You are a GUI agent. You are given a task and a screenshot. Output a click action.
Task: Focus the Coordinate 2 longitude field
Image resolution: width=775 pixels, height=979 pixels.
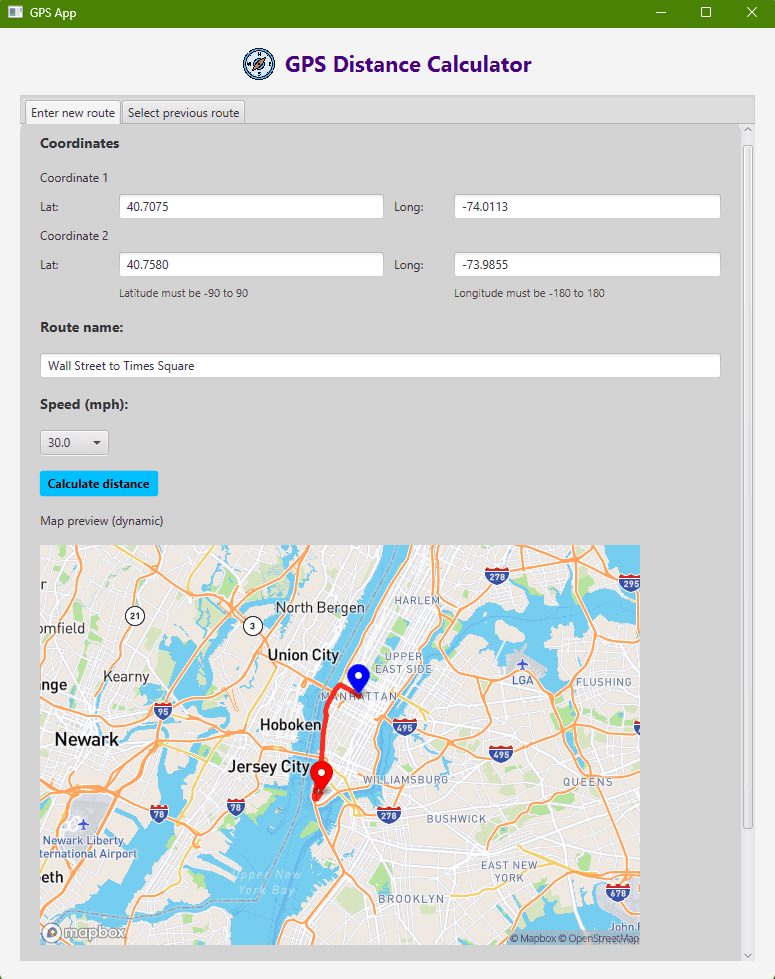click(587, 265)
